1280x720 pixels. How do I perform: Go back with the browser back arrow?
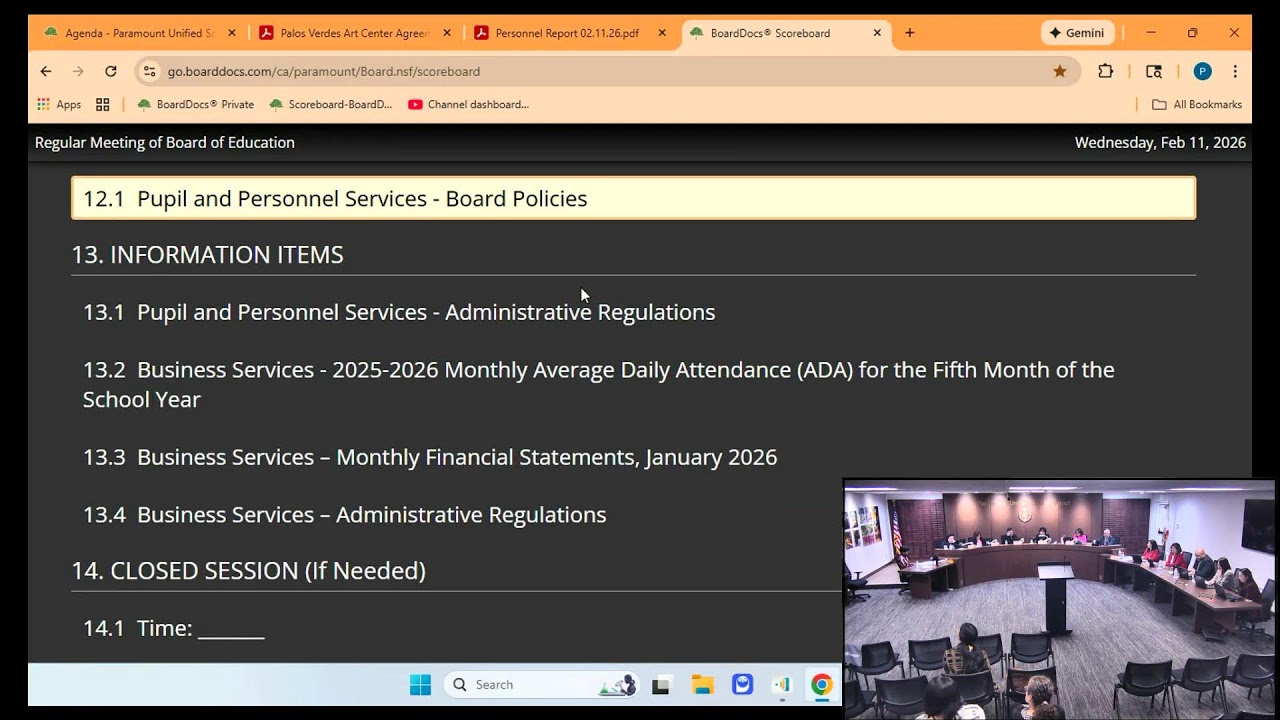[x=46, y=71]
